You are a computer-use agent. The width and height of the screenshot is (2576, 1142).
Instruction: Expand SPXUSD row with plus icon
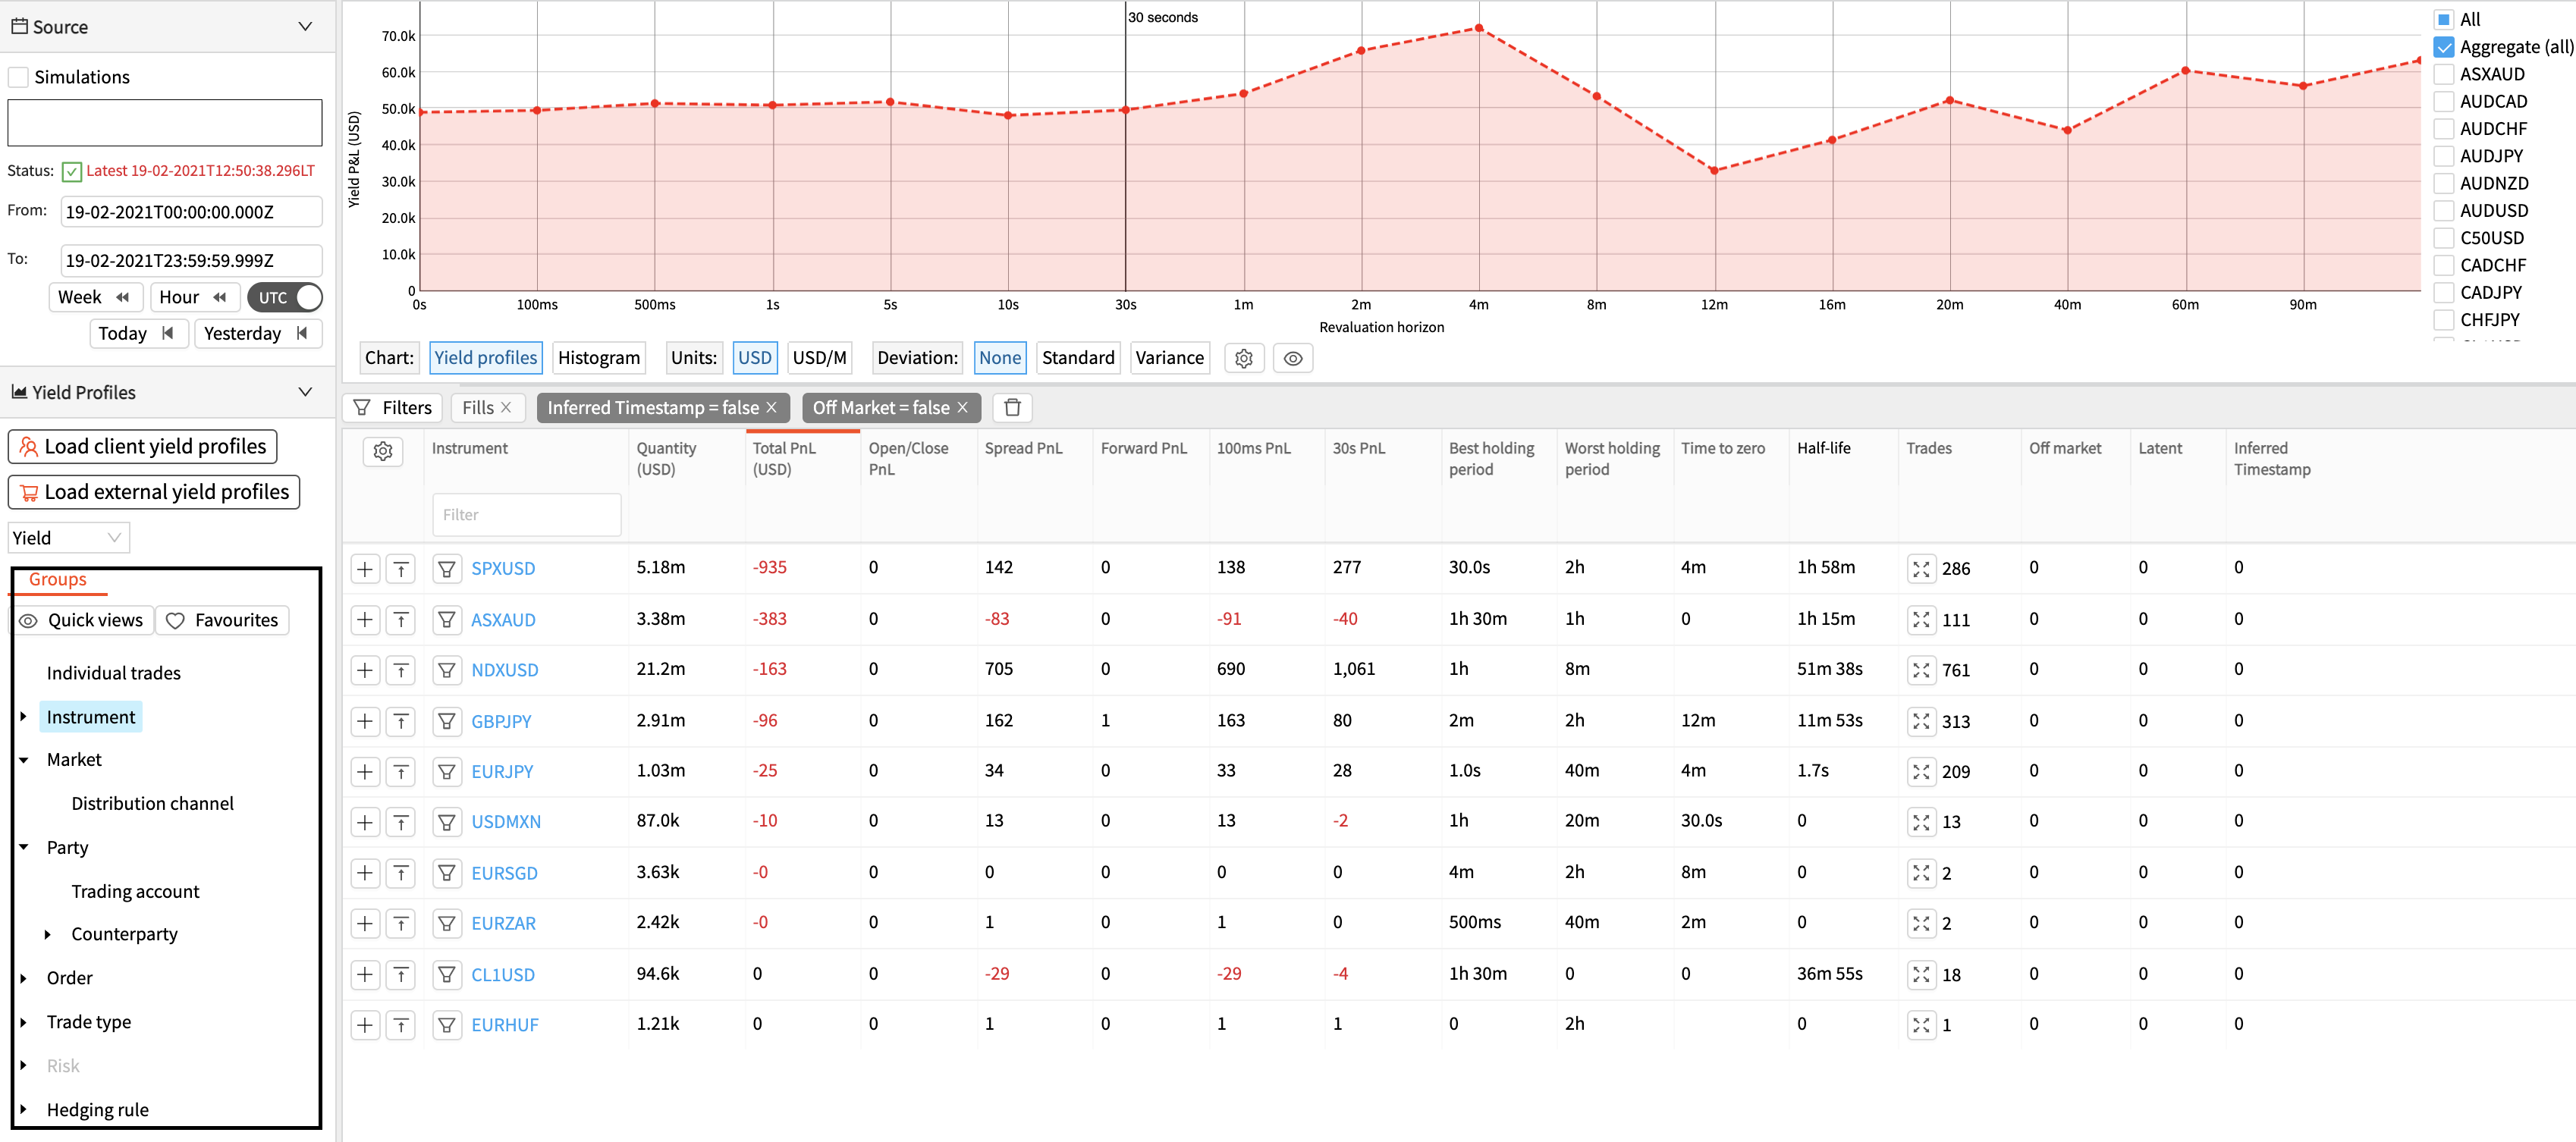pyautogui.click(x=365, y=568)
